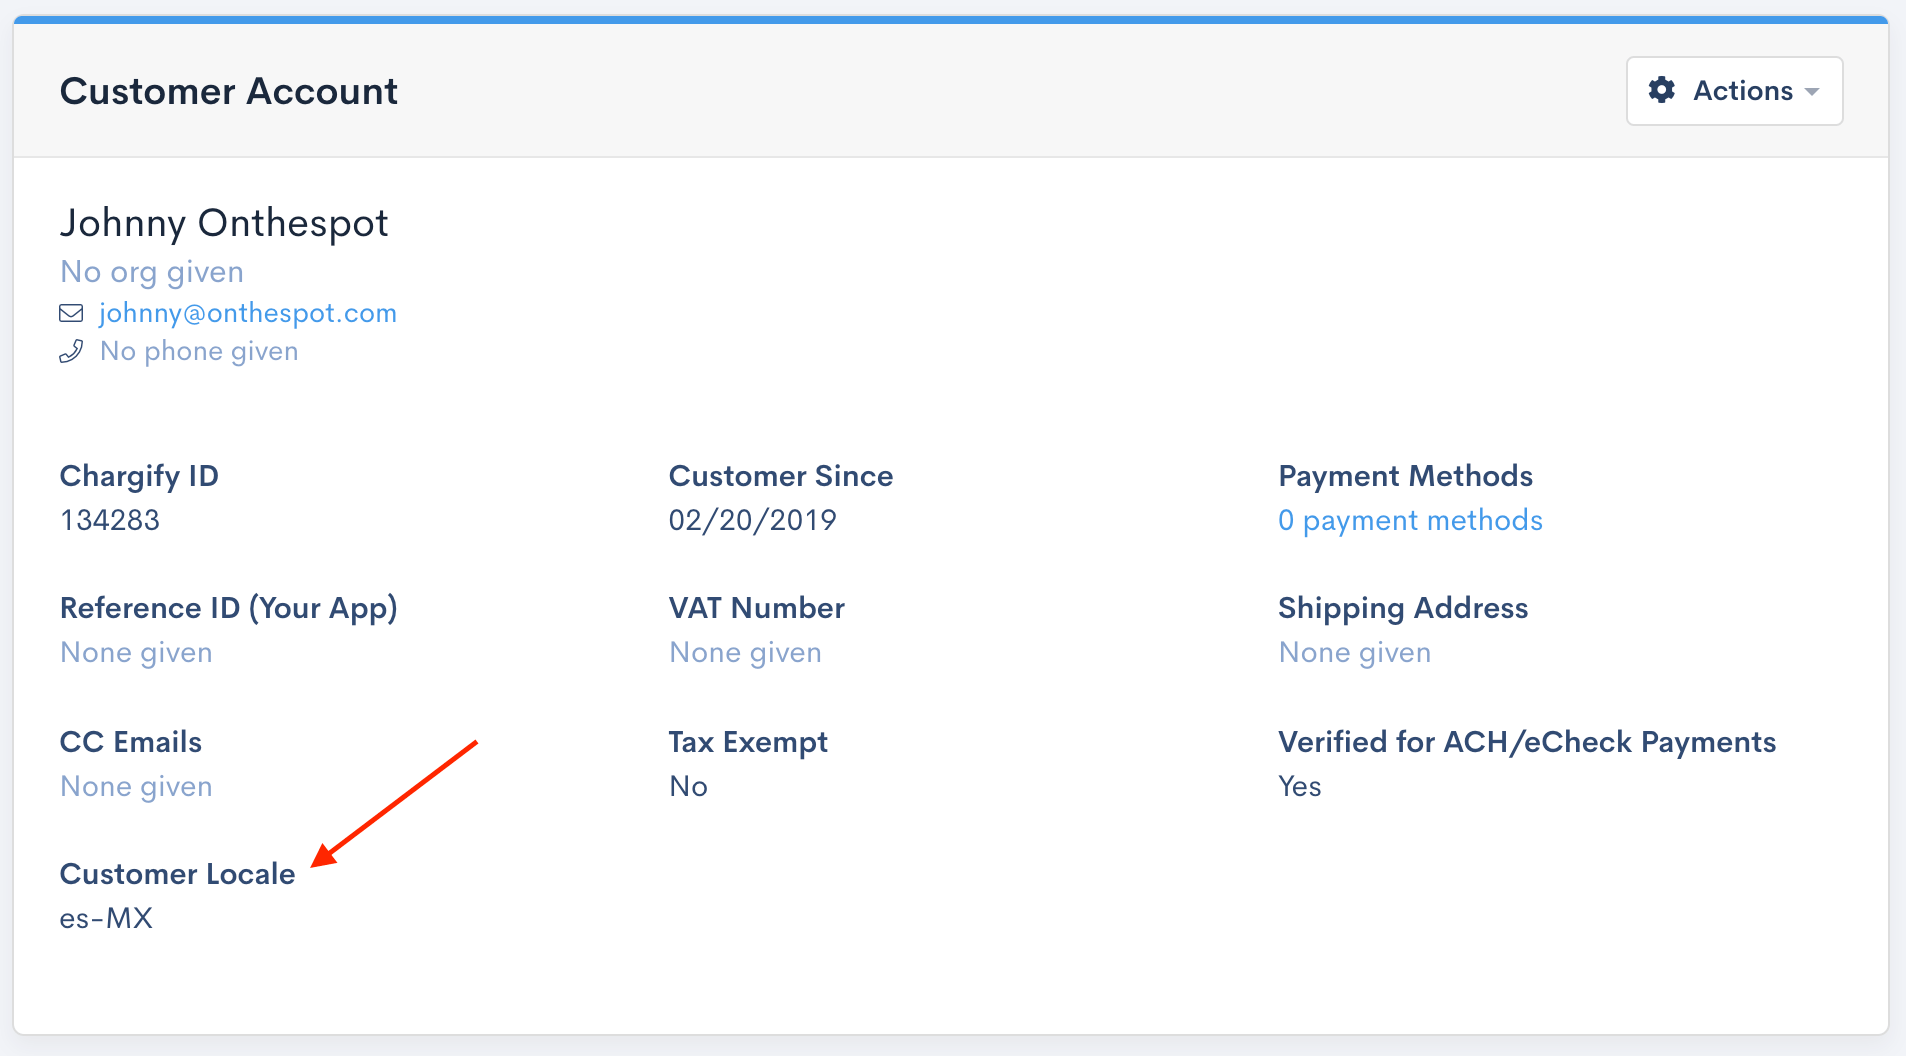The height and width of the screenshot is (1056, 1906).
Task: Select the customer name Johnny Onthespot
Action: tap(223, 222)
